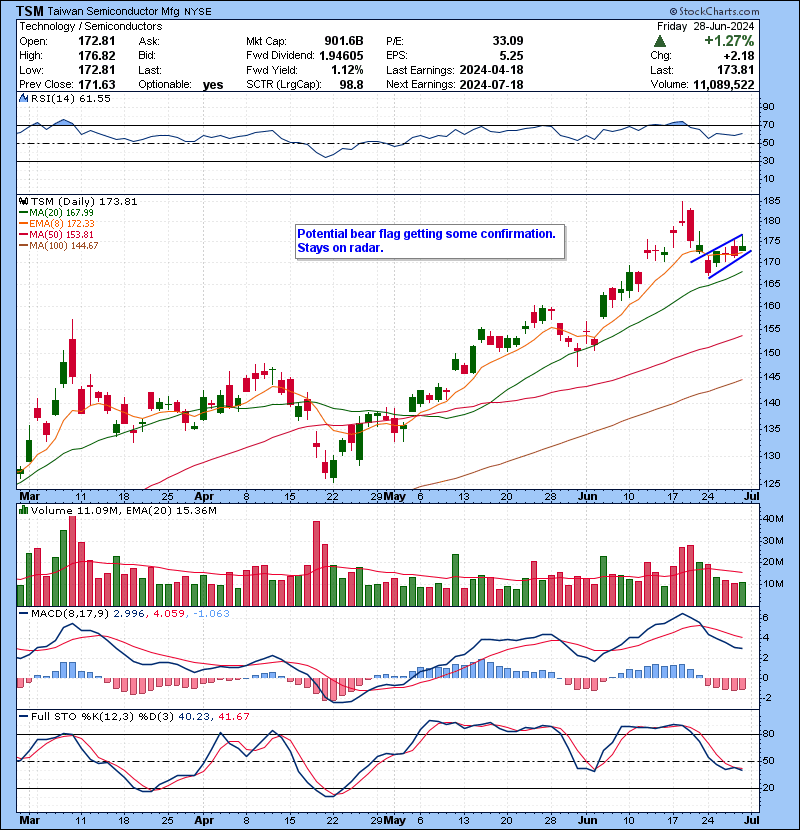The image size is (800, 830).
Task: Click the Taiwan Semiconductor Mfg company name
Action: point(113,11)
